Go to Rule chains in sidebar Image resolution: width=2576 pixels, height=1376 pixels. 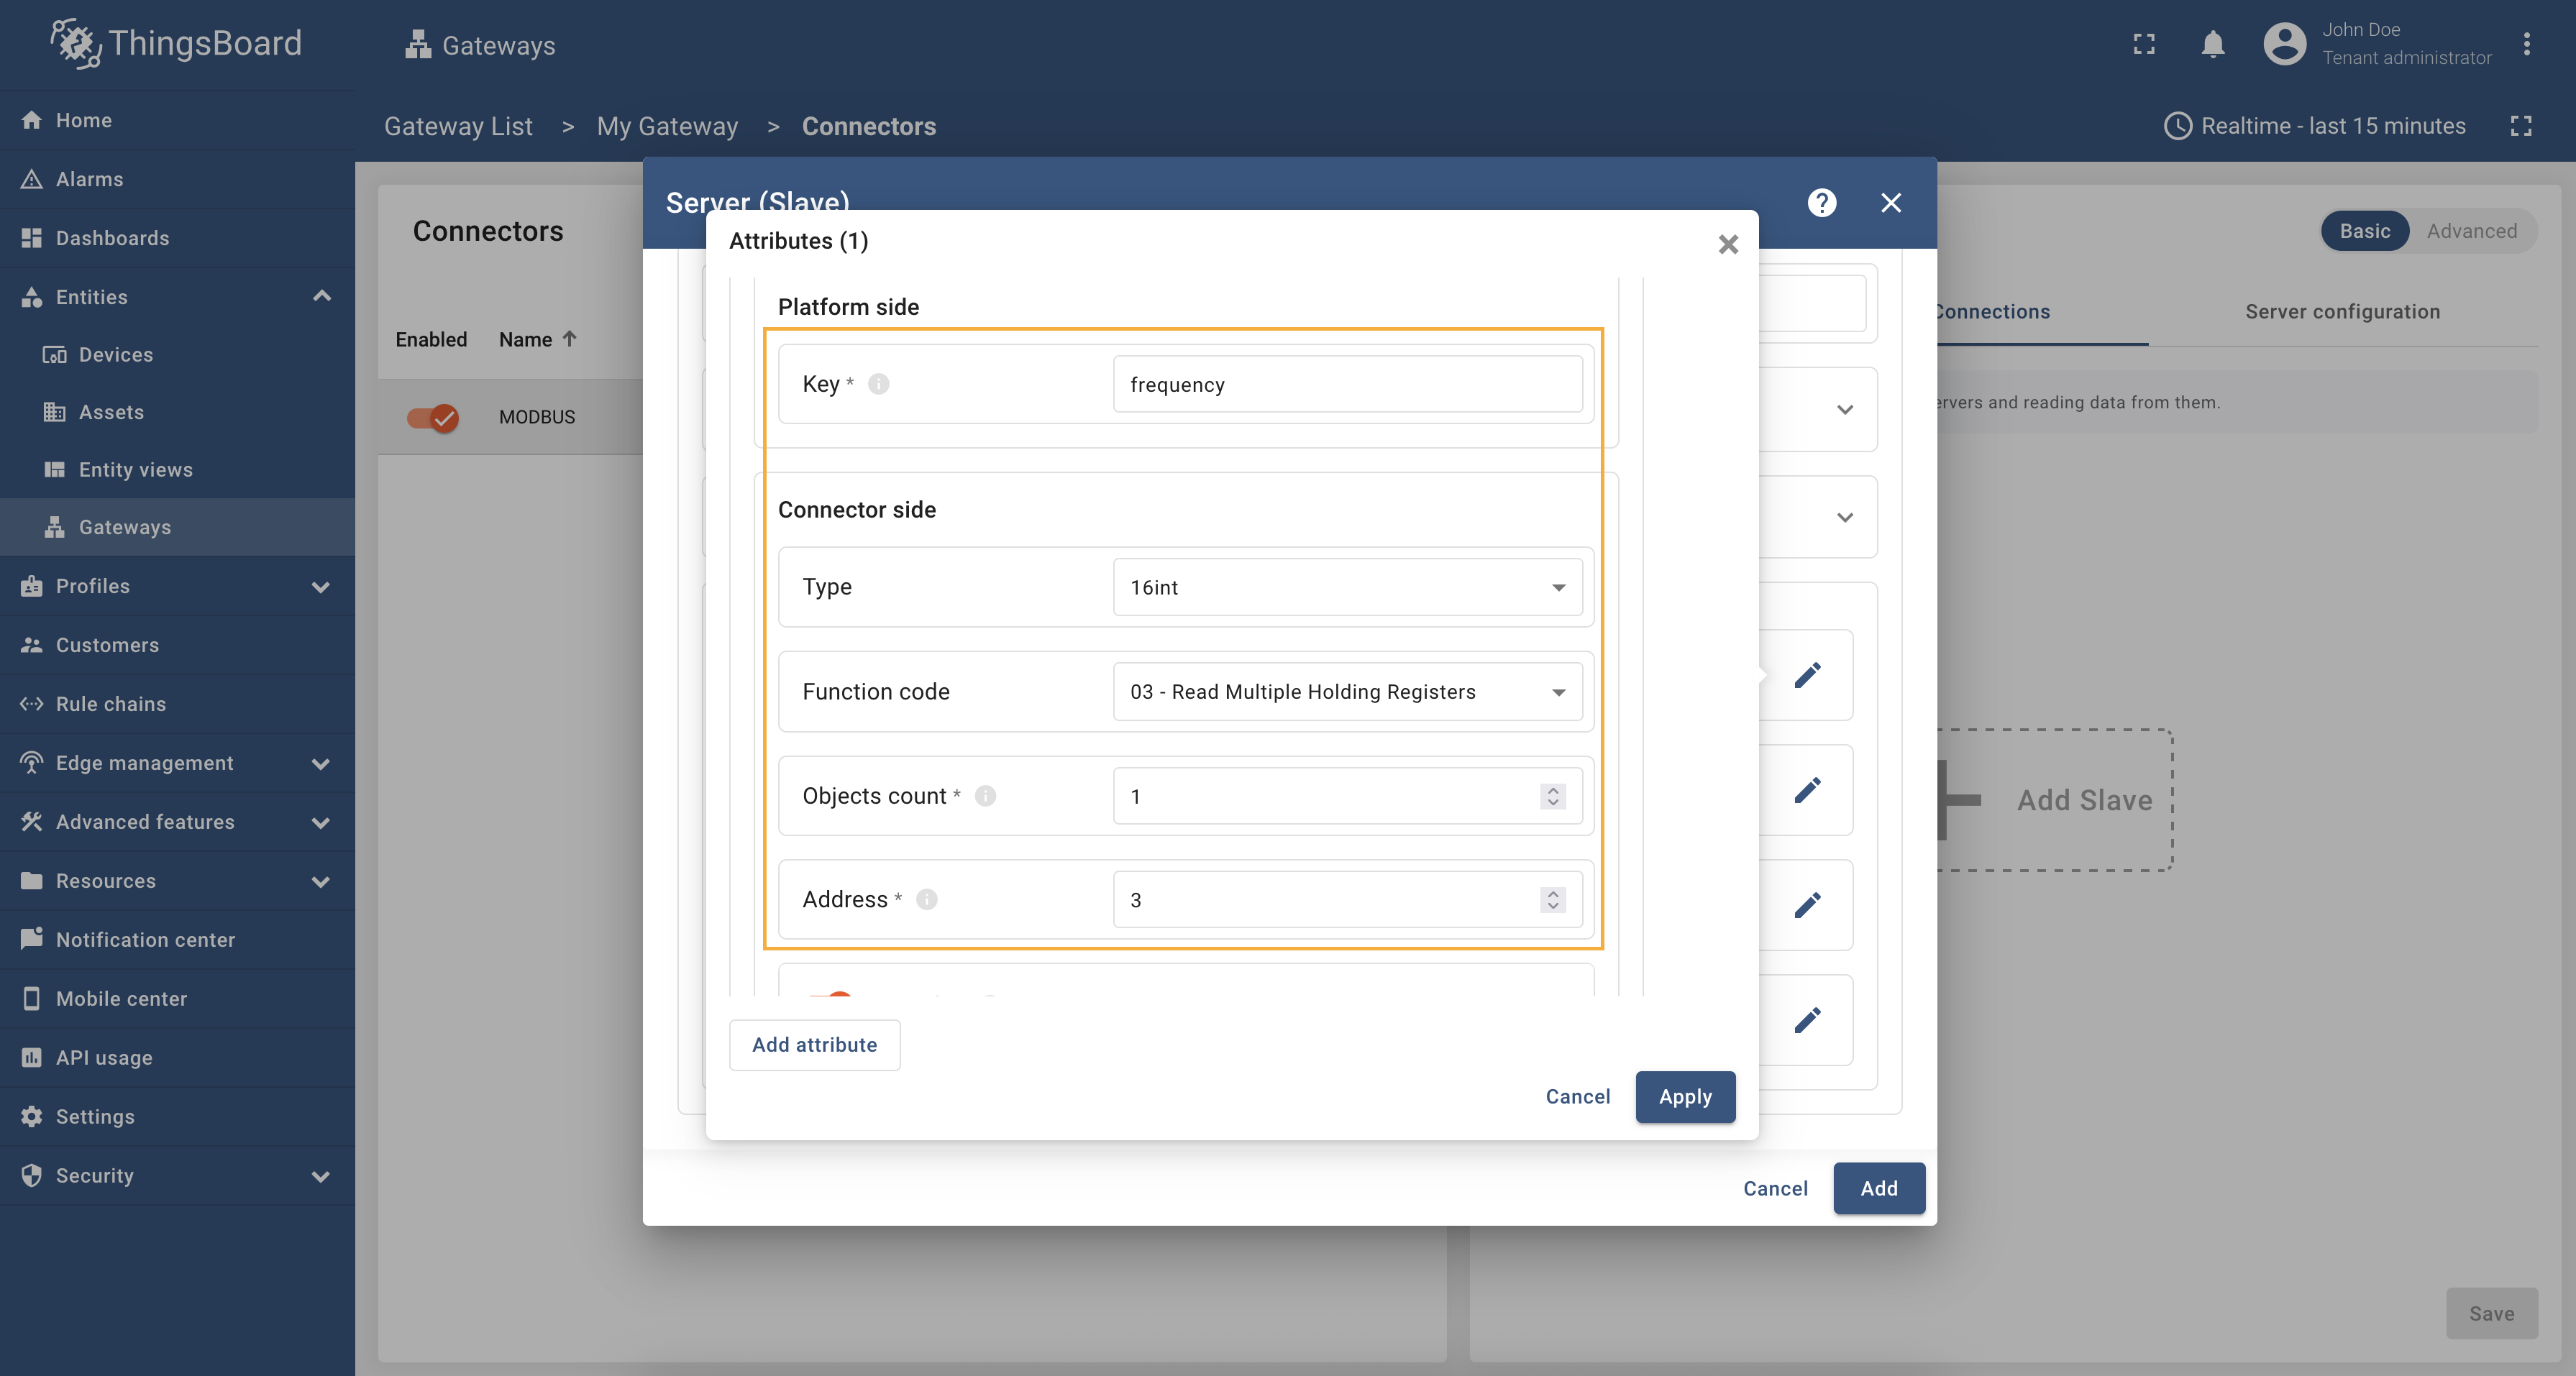[110, 704]
